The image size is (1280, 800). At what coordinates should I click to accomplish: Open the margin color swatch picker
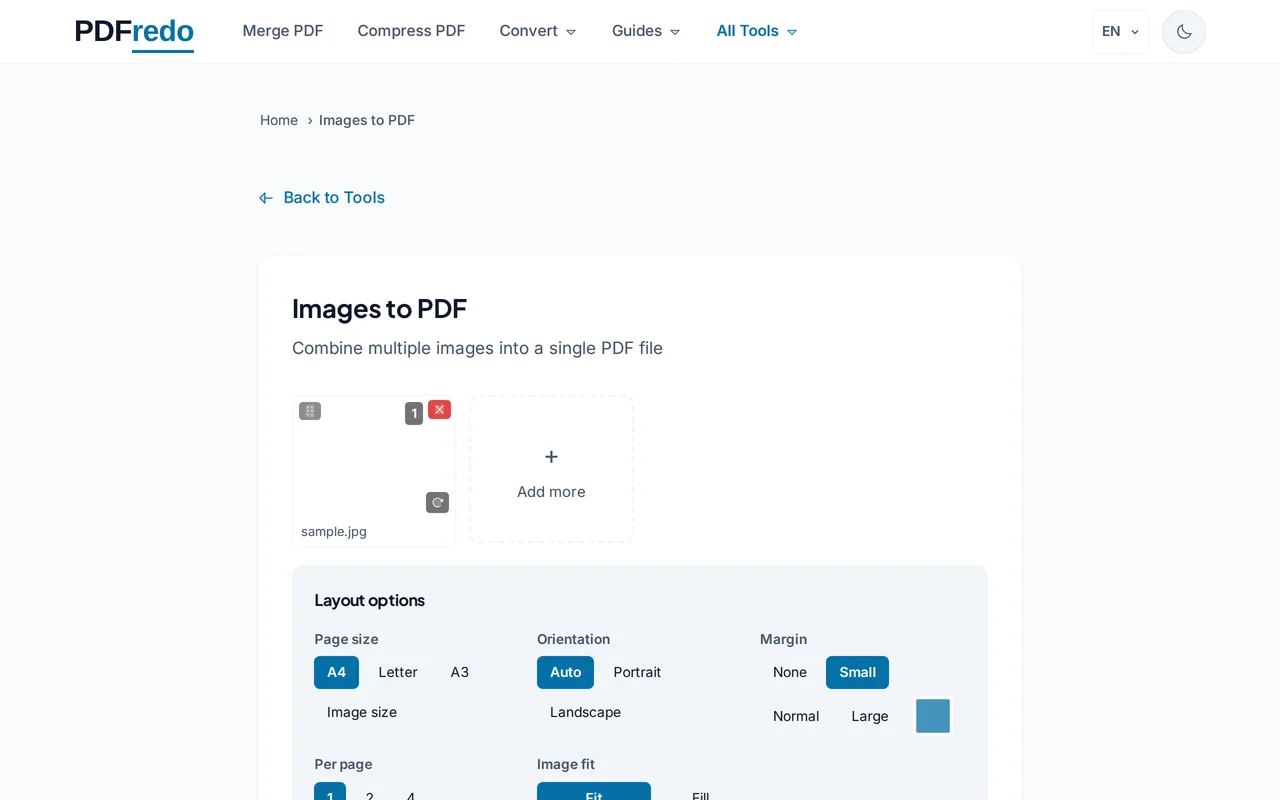(x=932, y=715)
